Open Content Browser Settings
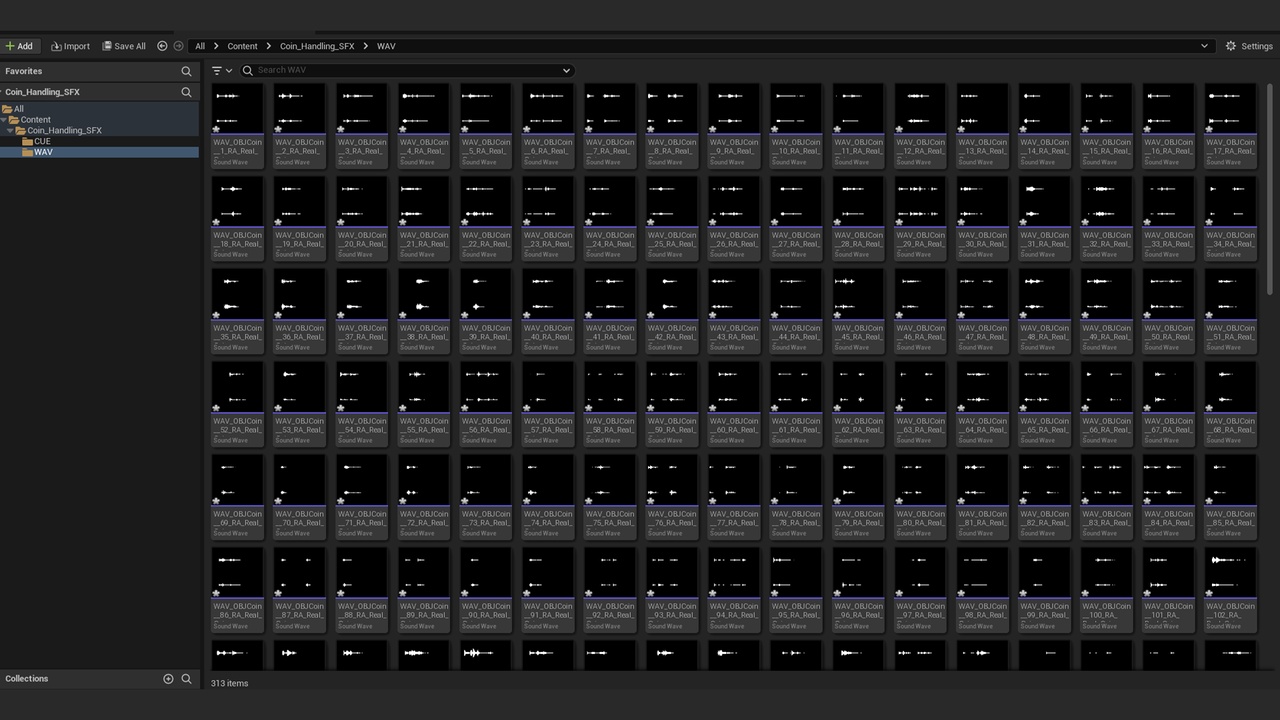This screenshot has width=1280, height=720. [1249, 46]
